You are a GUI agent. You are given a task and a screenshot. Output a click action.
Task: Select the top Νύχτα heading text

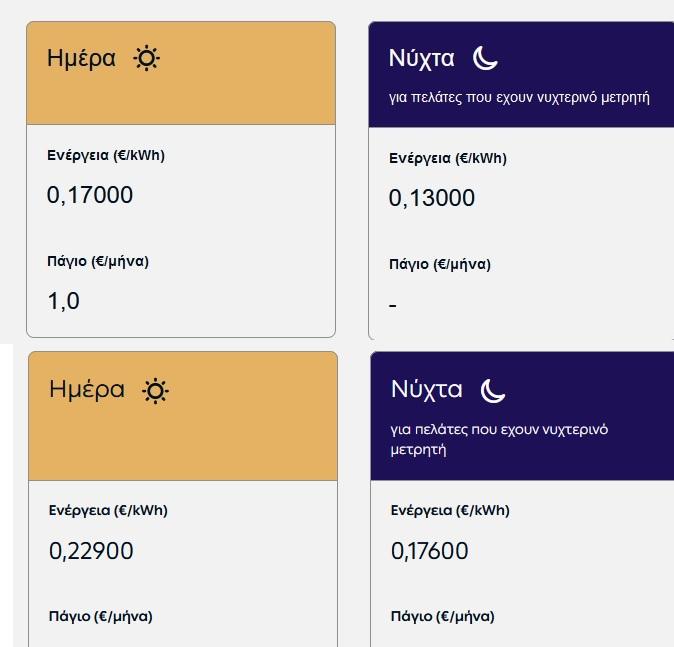421,58
